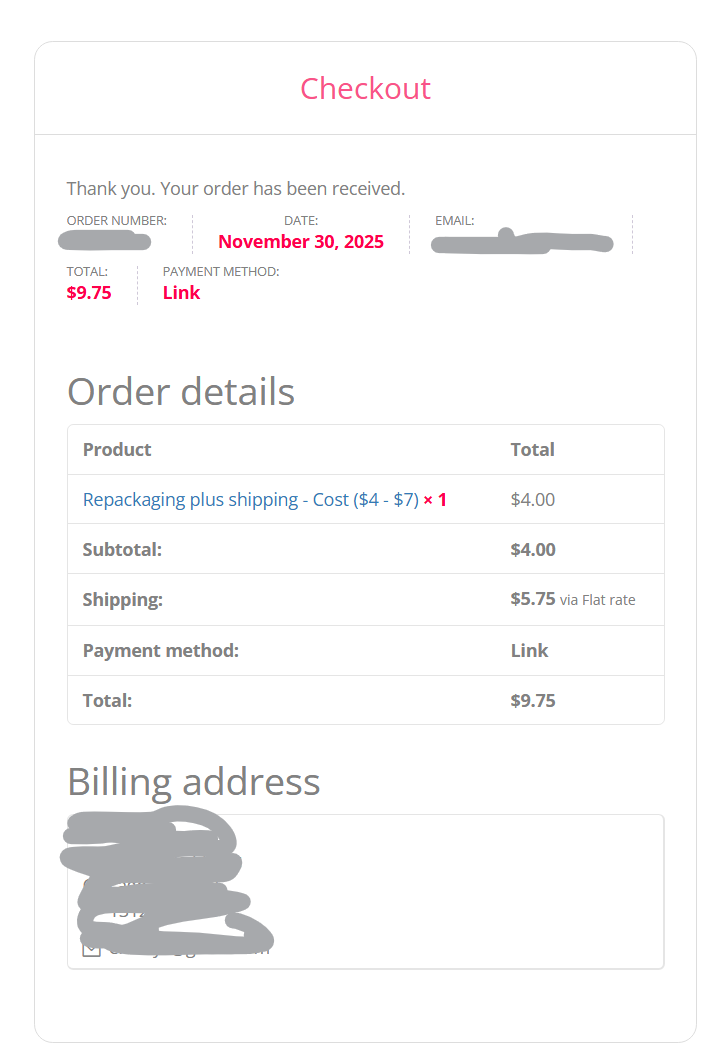Click the $4.00 product line price
The image size is (710, 1056).
[532, 499]
